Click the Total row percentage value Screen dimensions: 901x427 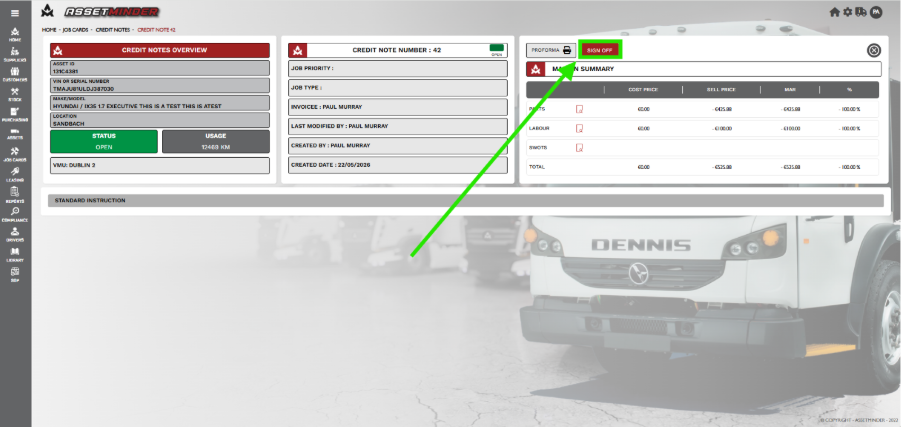pyautogui.click(x=849, y=167)
